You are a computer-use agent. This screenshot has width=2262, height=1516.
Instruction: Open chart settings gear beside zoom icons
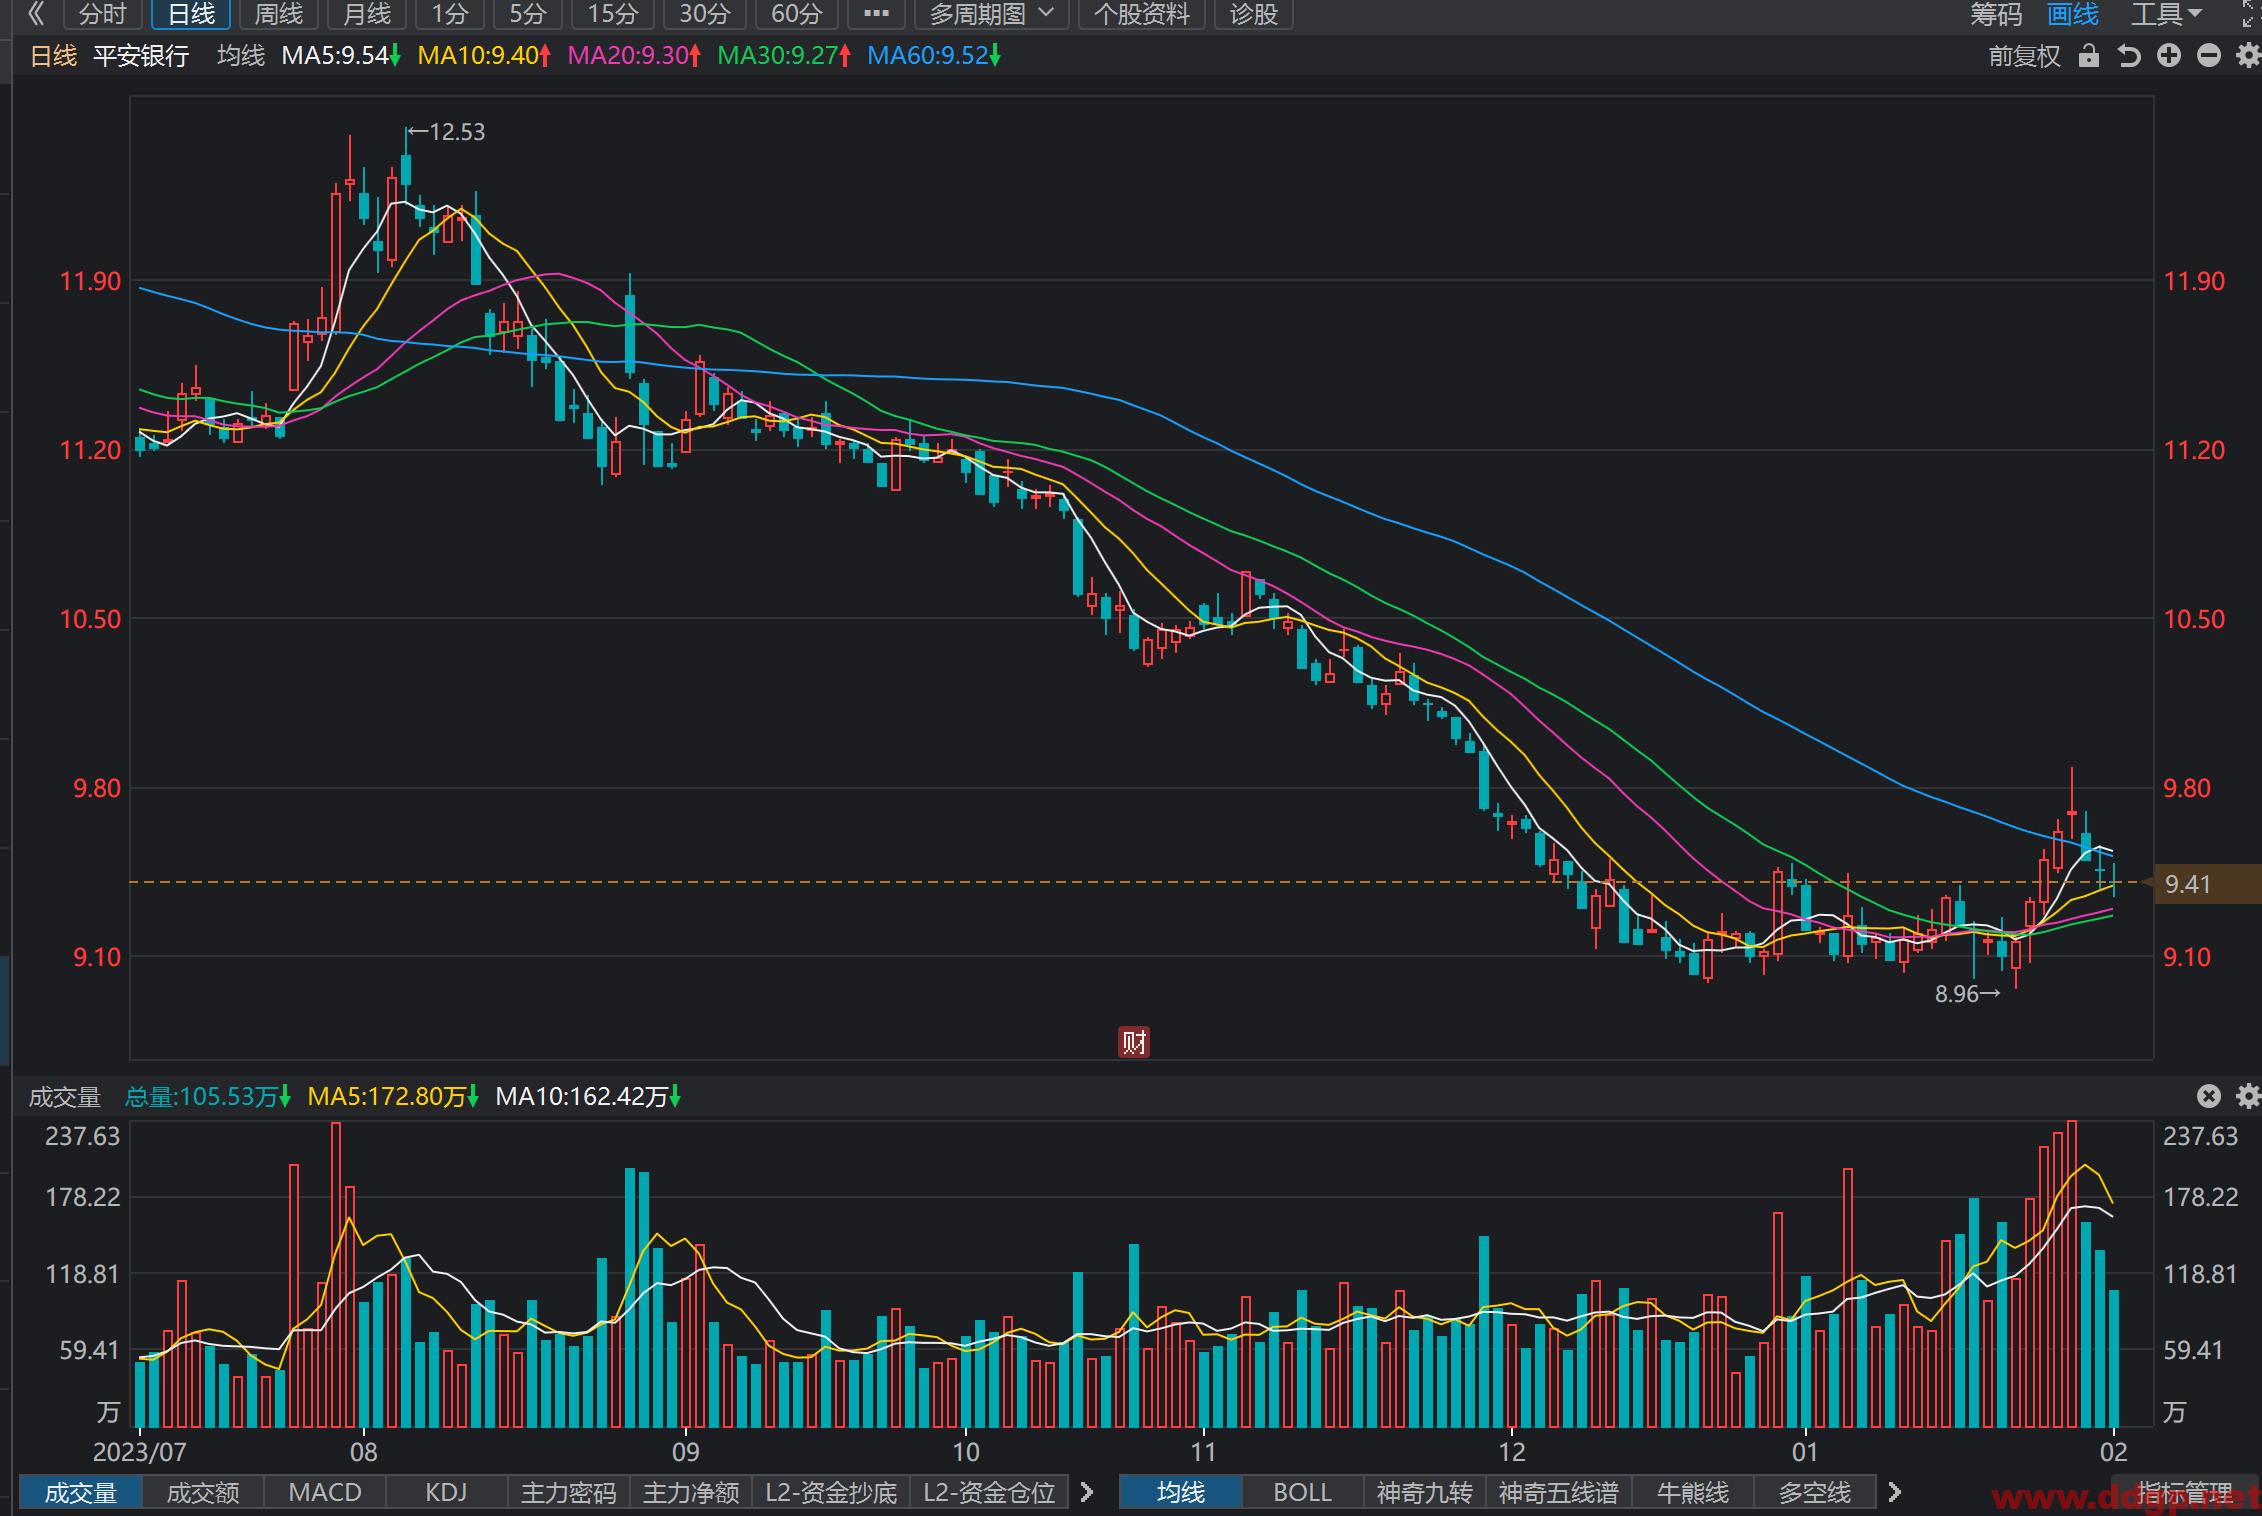[2248, 56]
